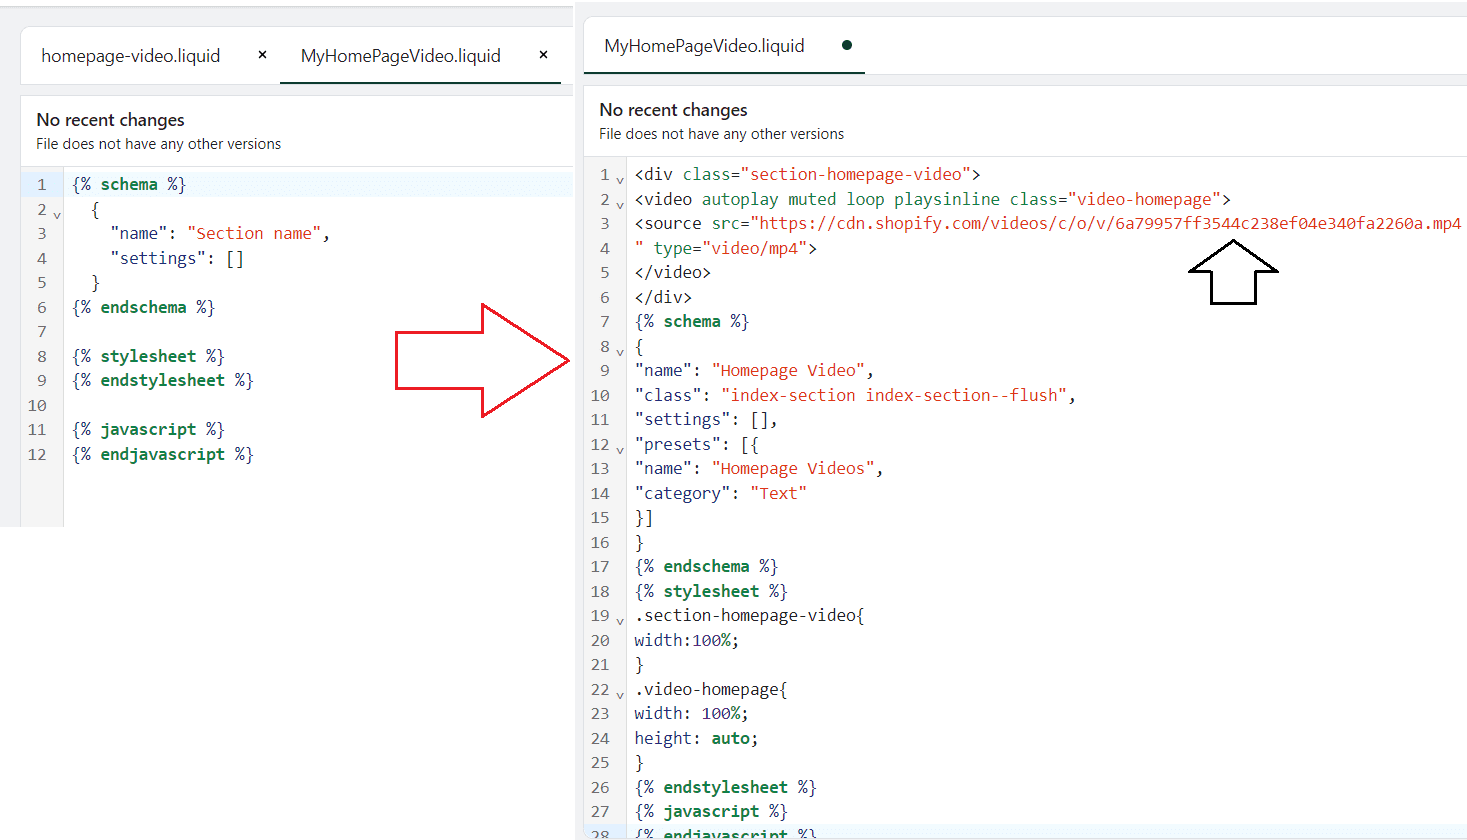Collapse the .video-homepage rule fold at line 22
This screenshot has height=840, width=1467.
(620, 695)
